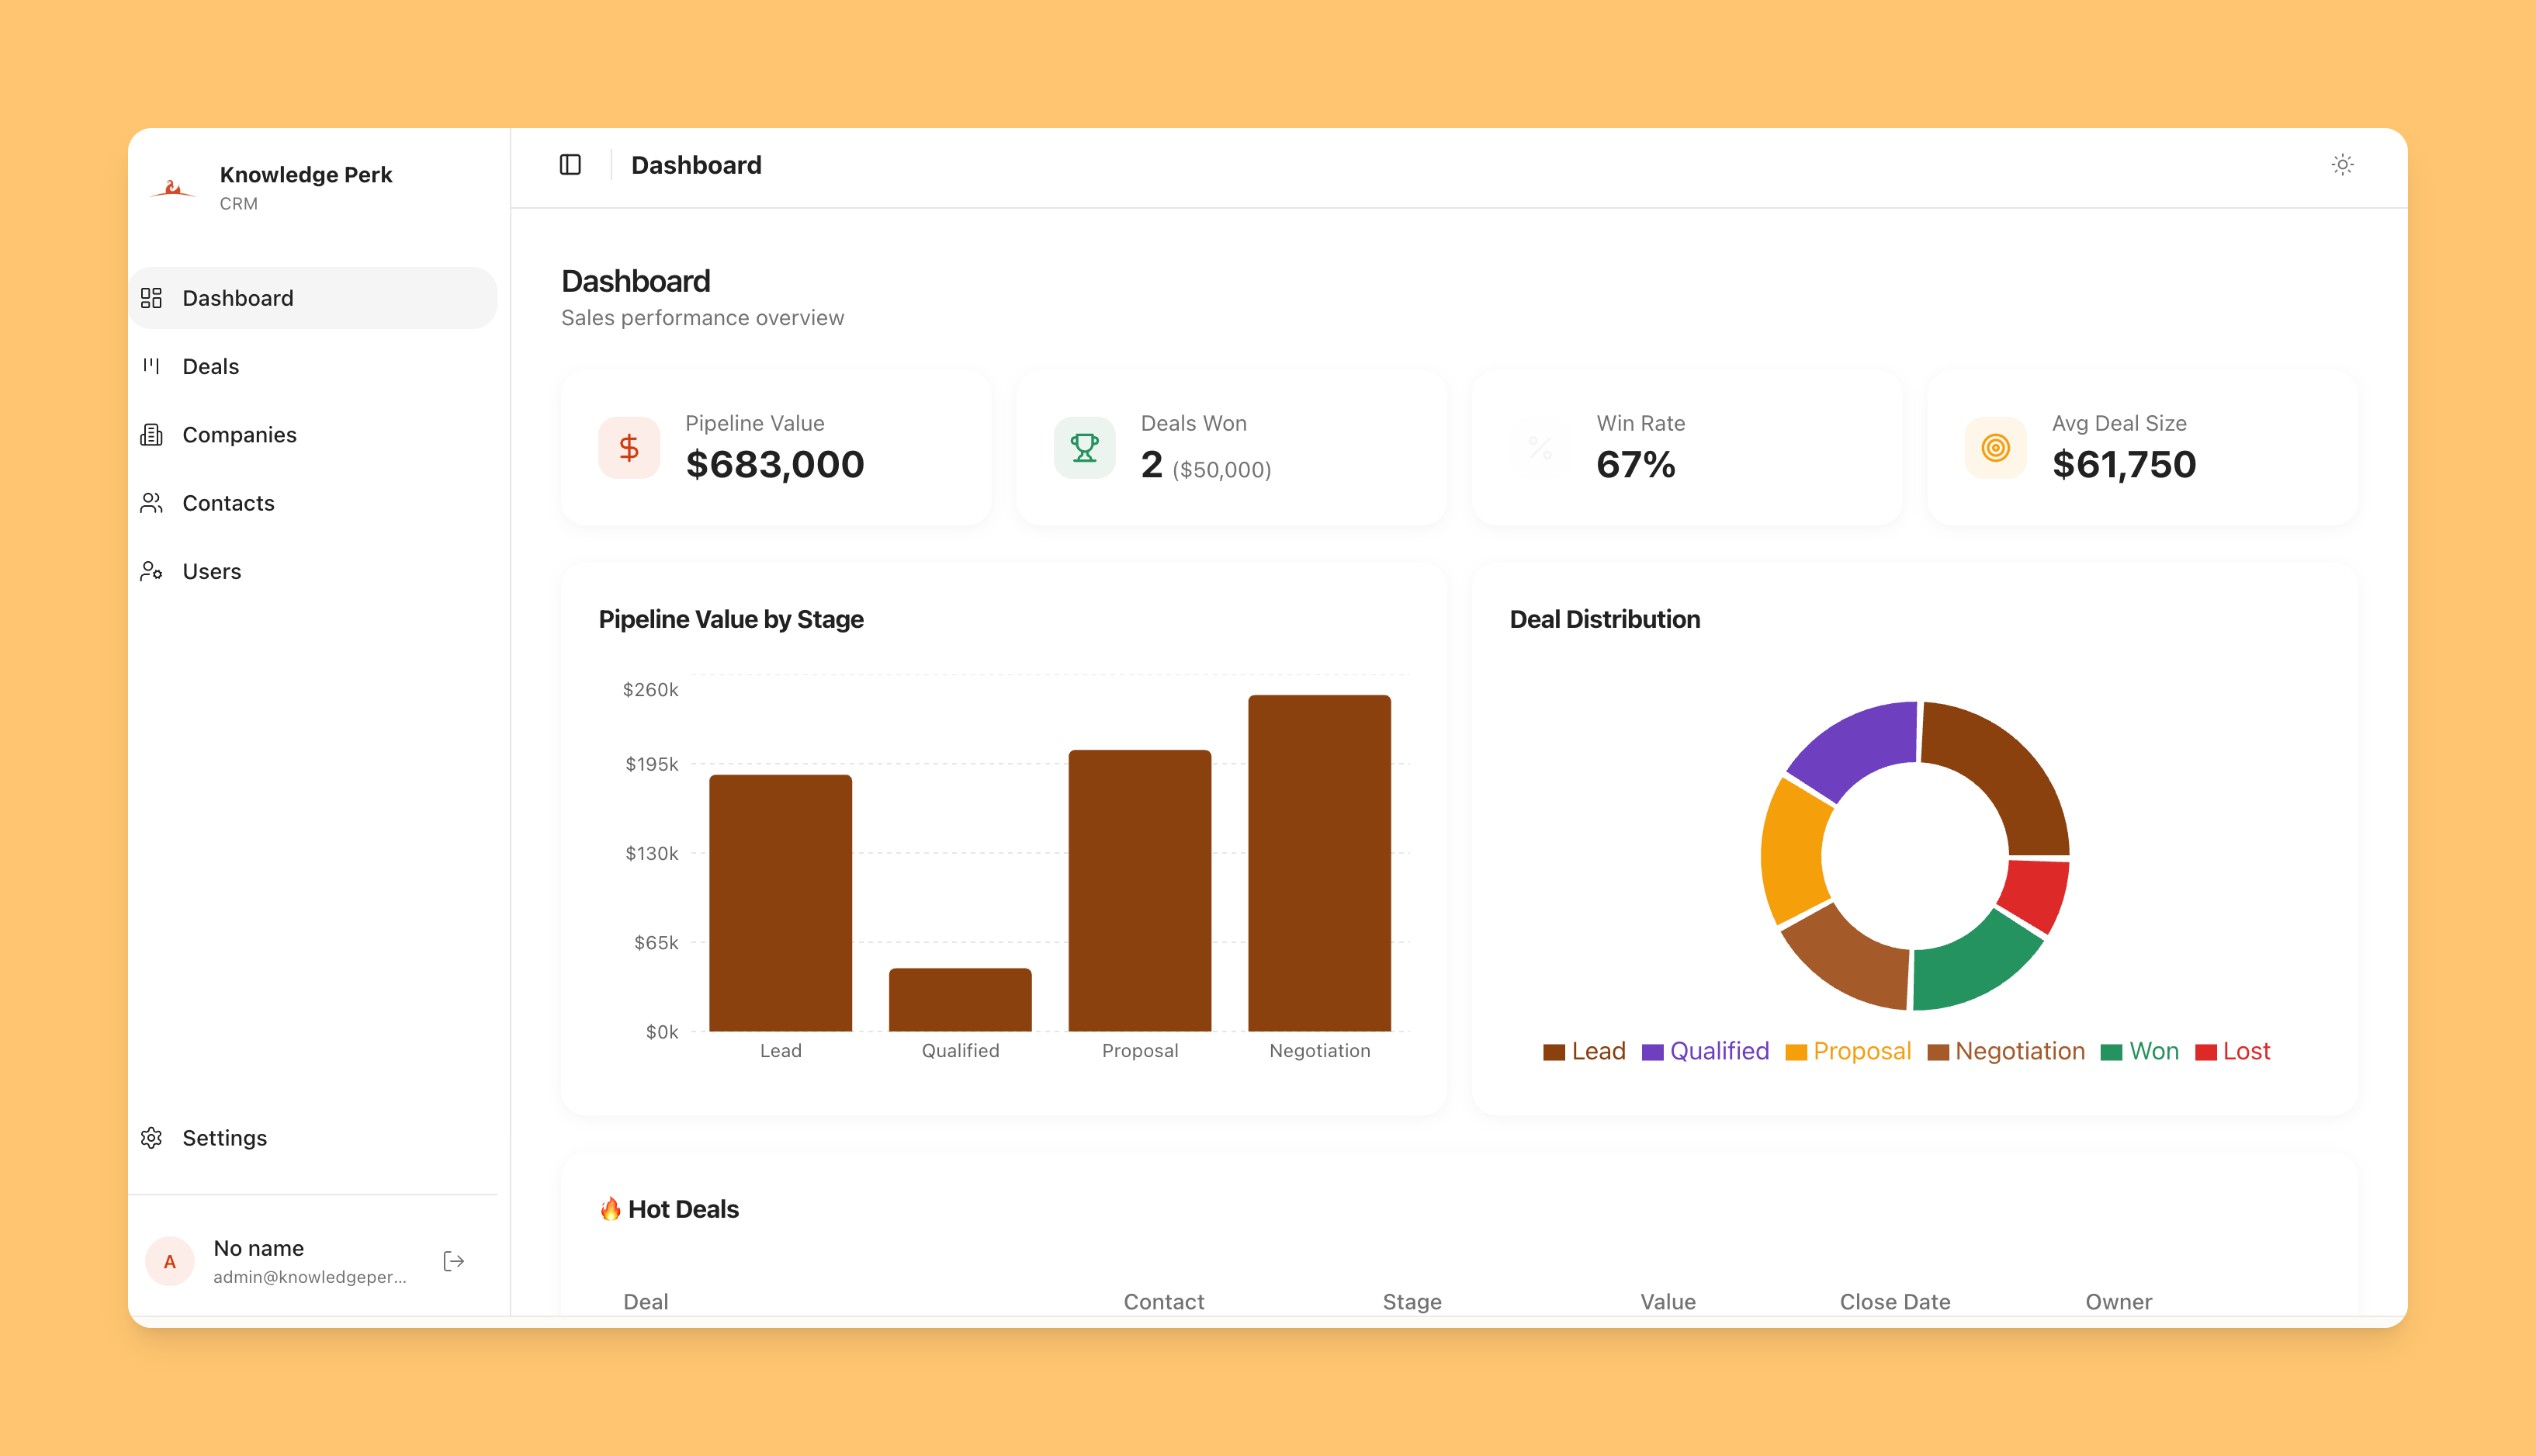Open Contacts from the sidebar

pyautogui.click(x=228, y=503)
